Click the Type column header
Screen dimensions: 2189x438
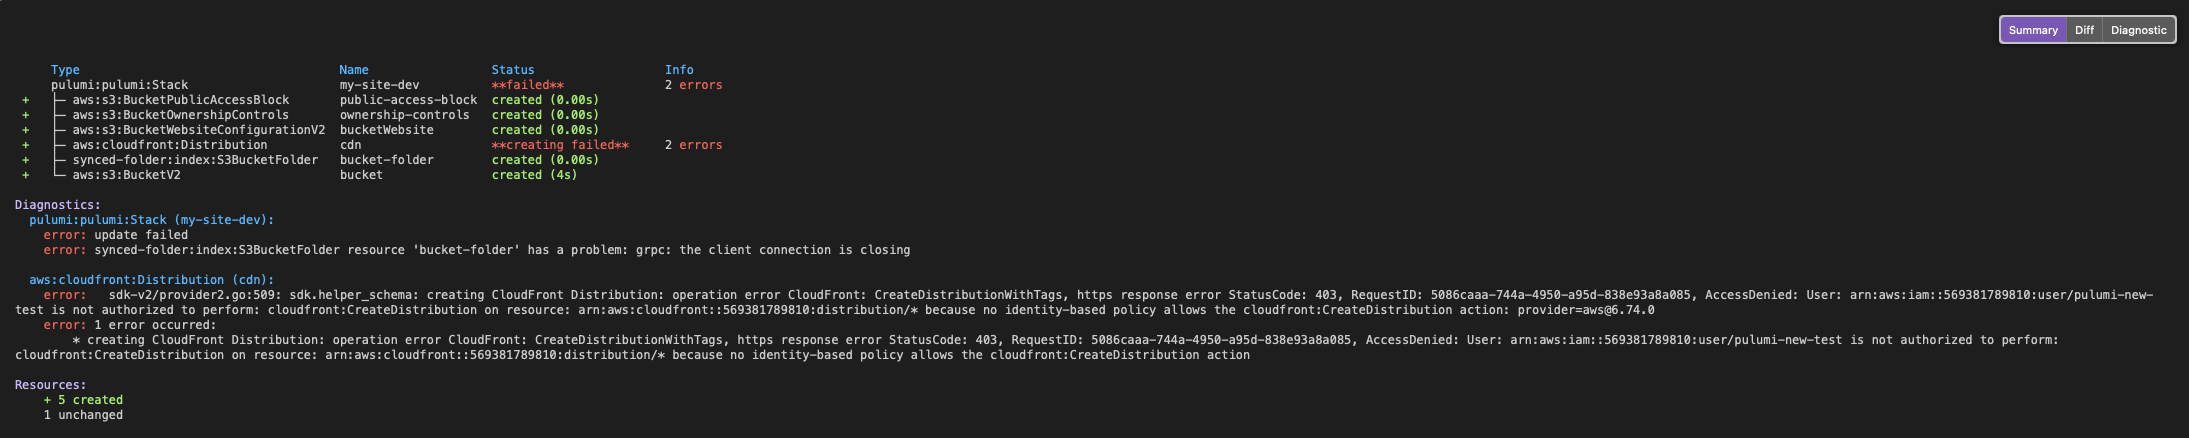[65, 70]
